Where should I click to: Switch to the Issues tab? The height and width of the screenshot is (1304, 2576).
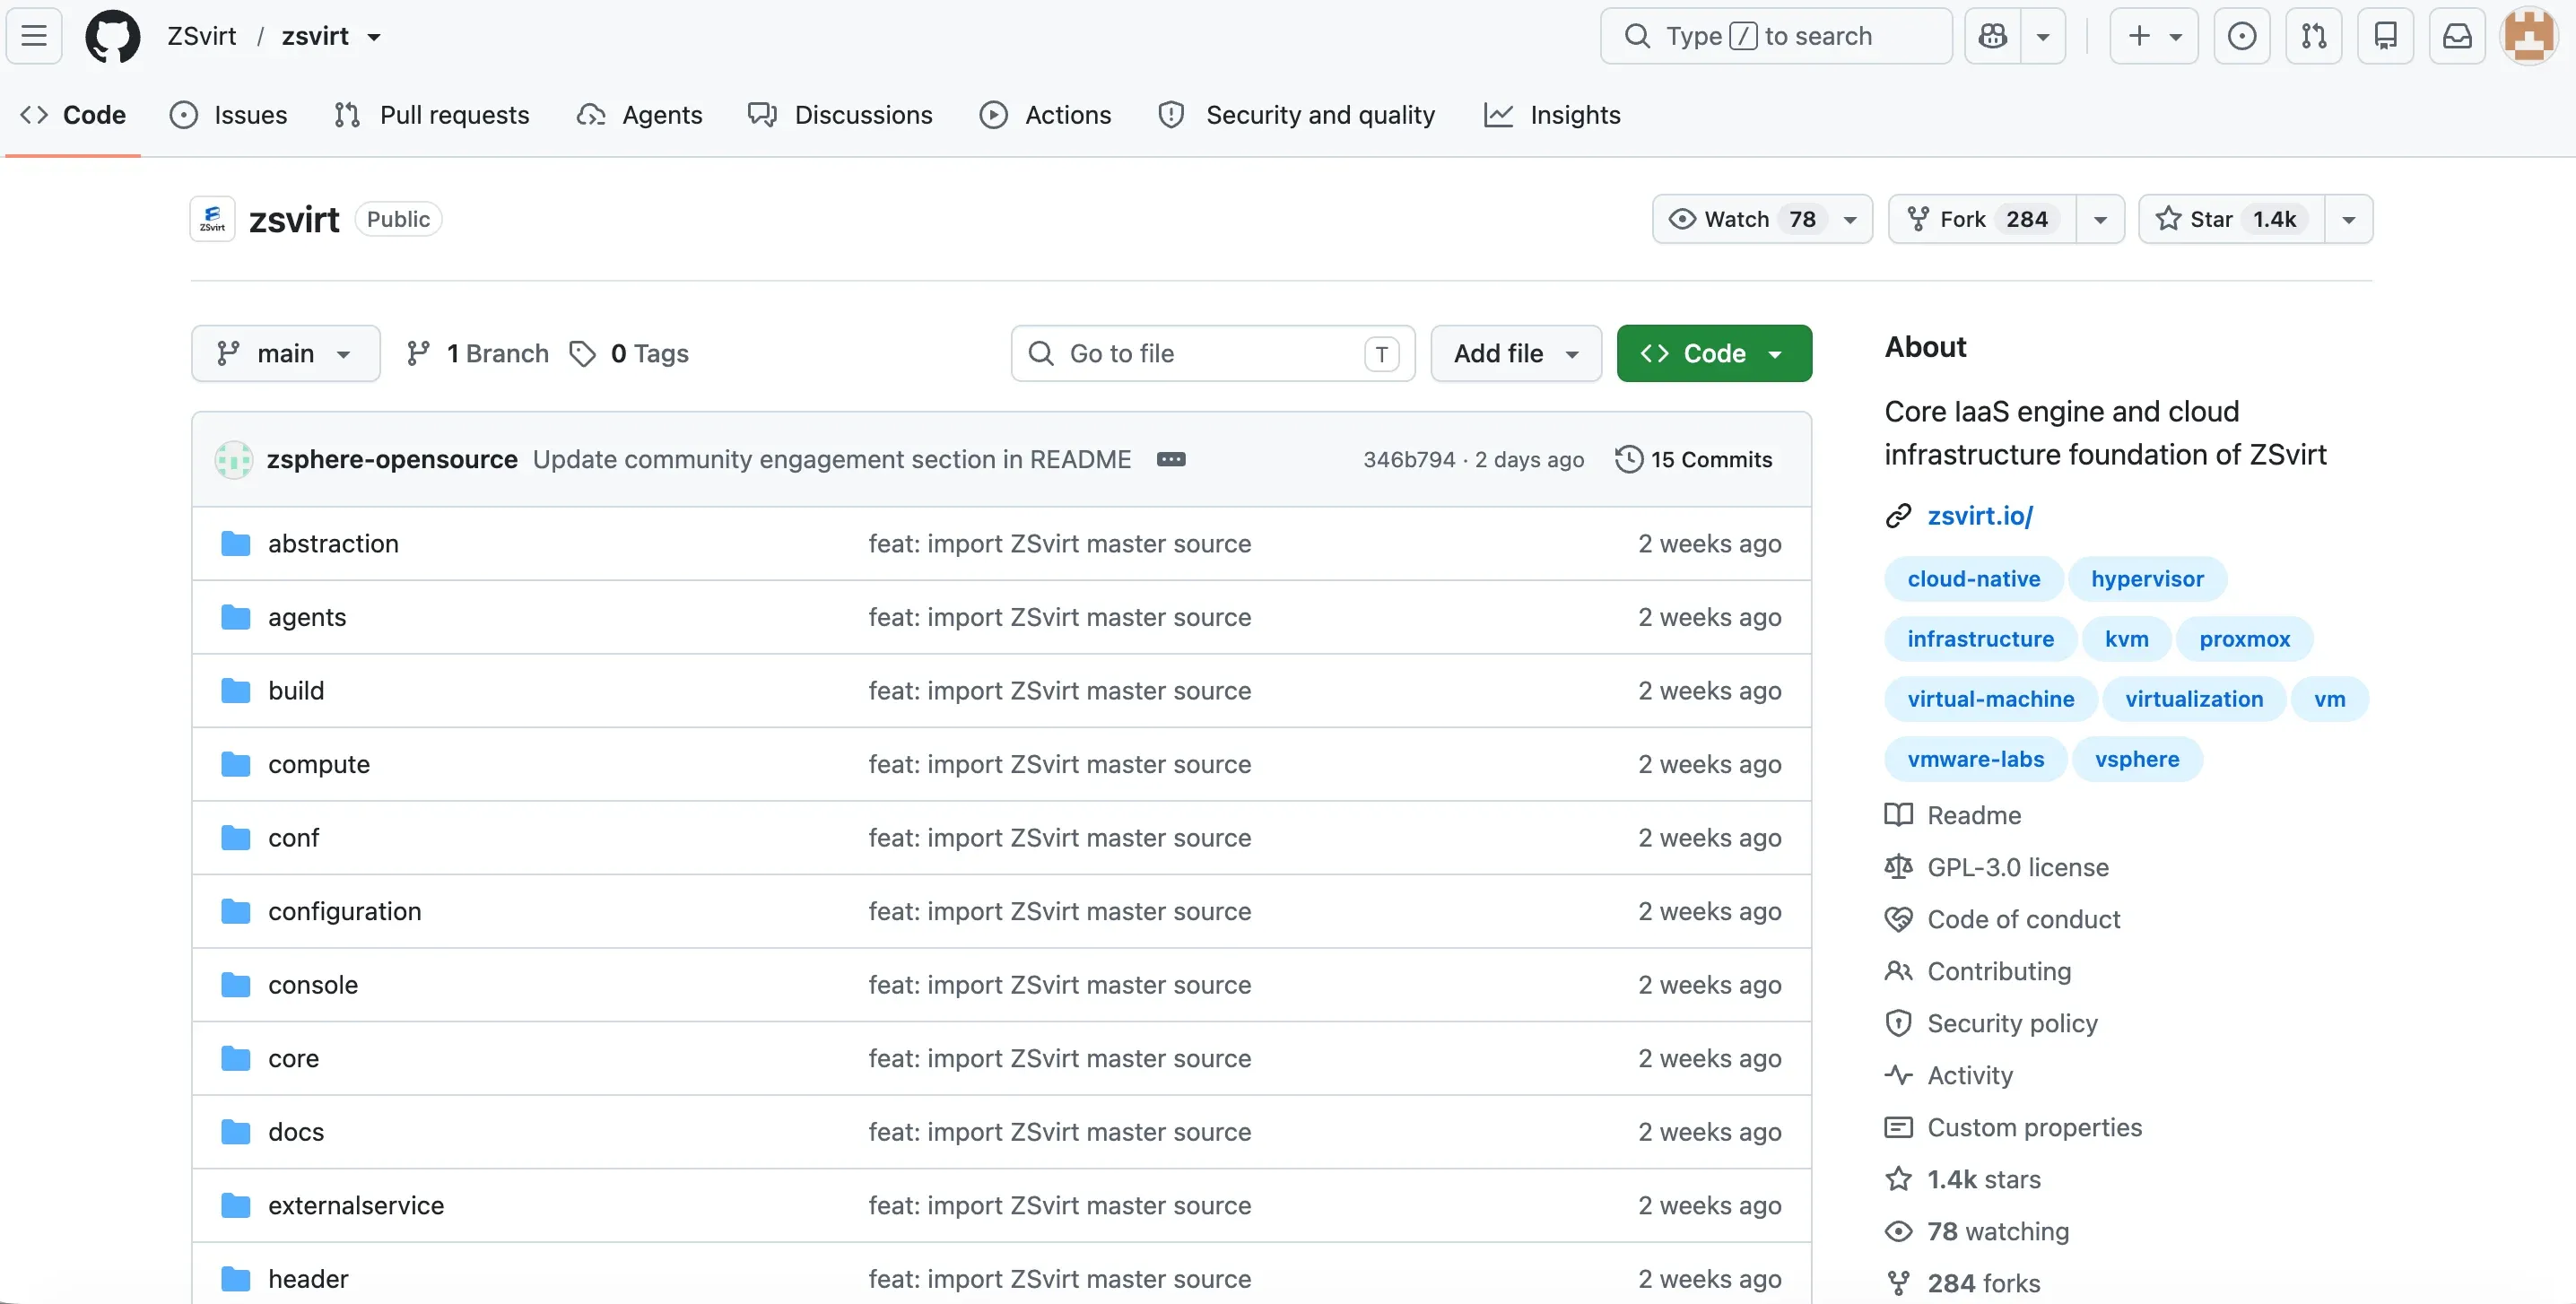click(228, 115)
